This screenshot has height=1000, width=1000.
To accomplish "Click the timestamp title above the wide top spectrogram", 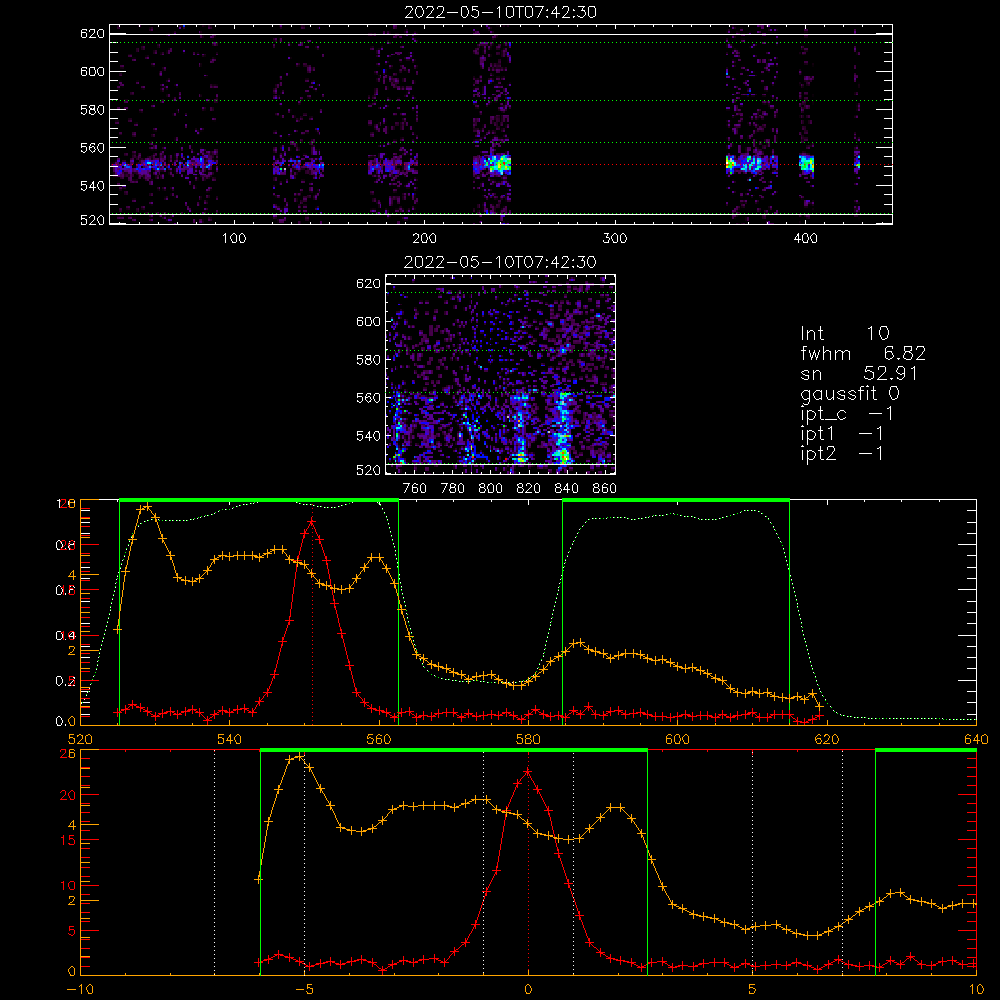I will click(x=500, y=12).
